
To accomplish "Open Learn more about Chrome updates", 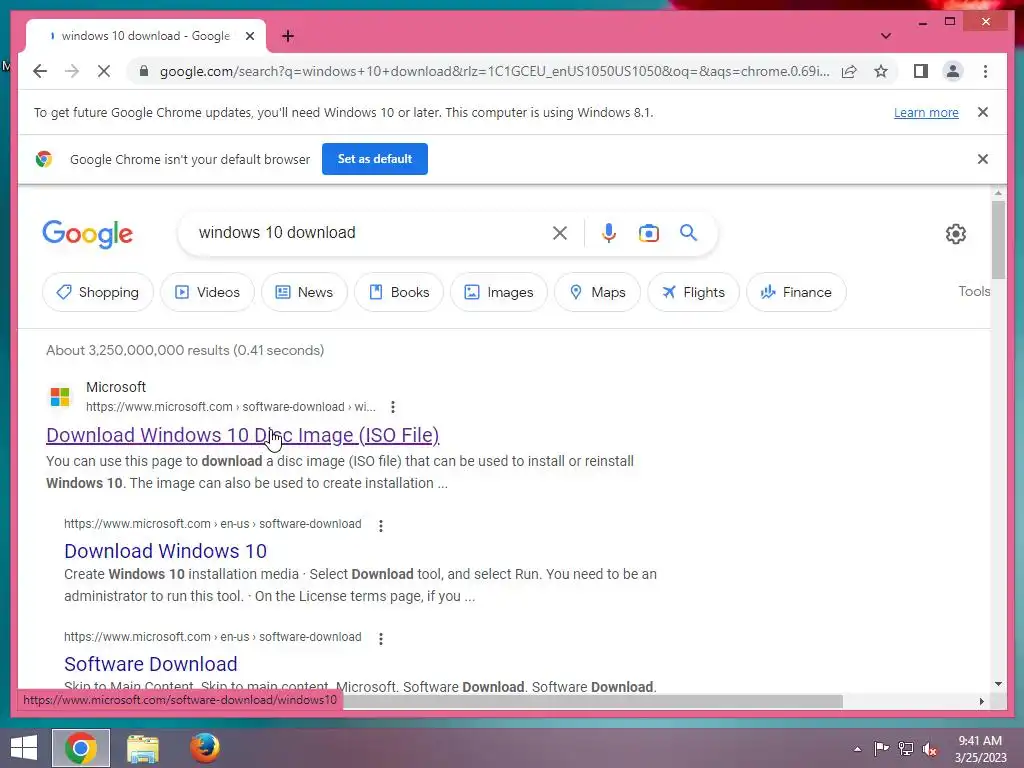I will pos(926,112).
